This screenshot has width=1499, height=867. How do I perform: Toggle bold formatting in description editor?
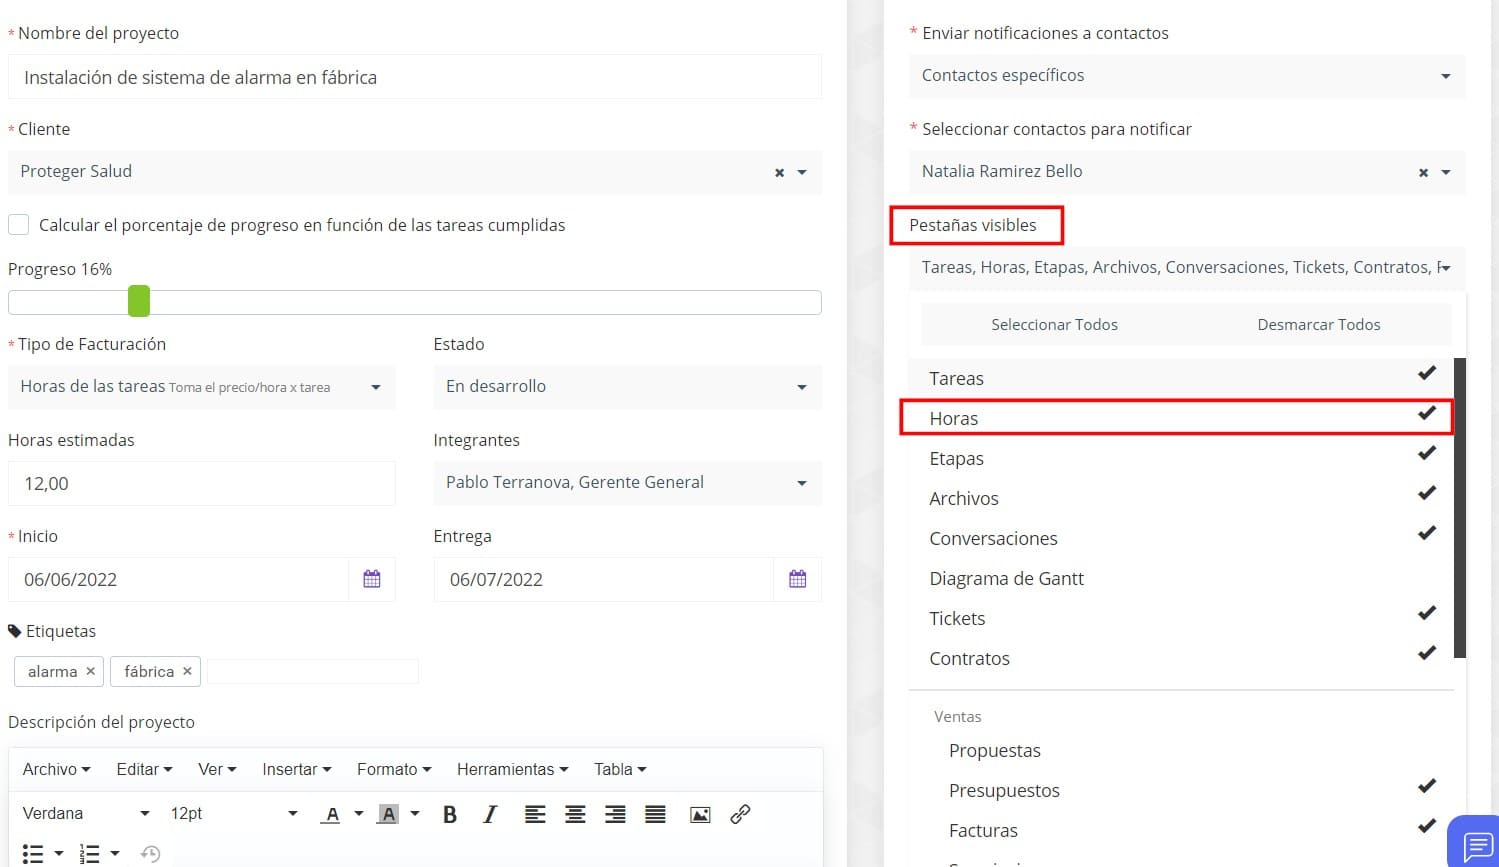(x=450, y=814)
